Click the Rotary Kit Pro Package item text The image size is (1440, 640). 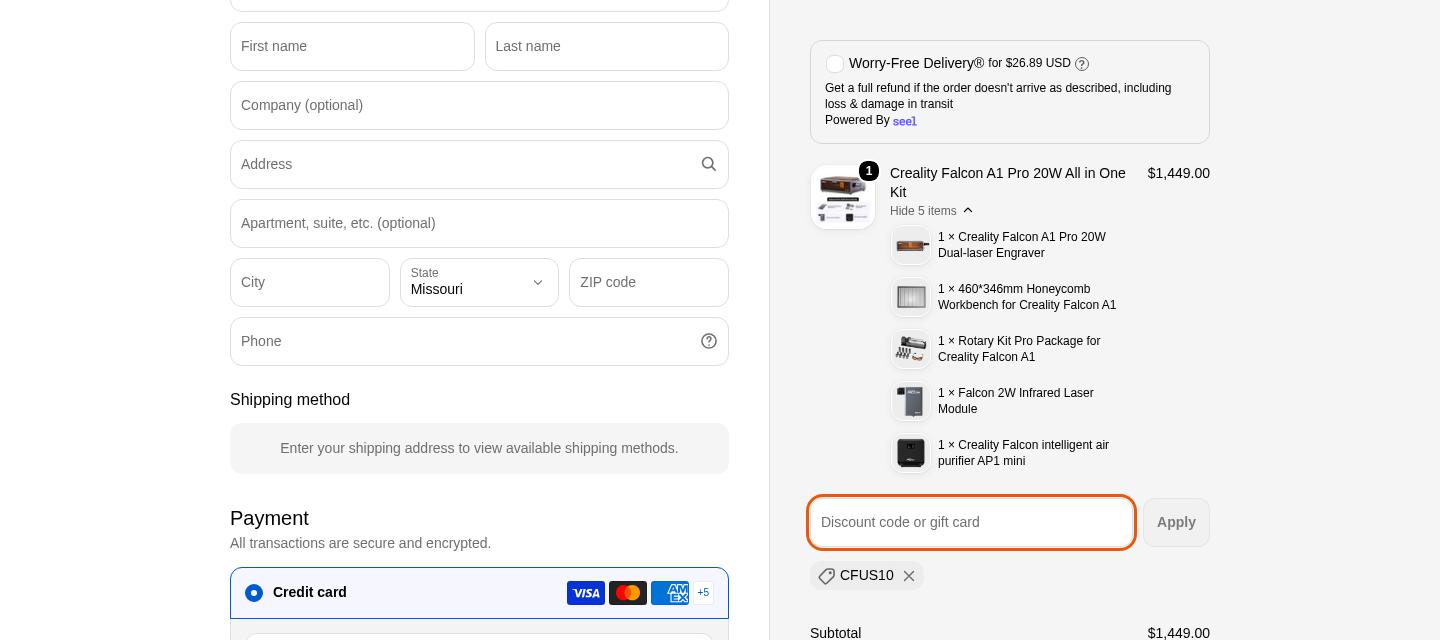[x=1019, y=349]
